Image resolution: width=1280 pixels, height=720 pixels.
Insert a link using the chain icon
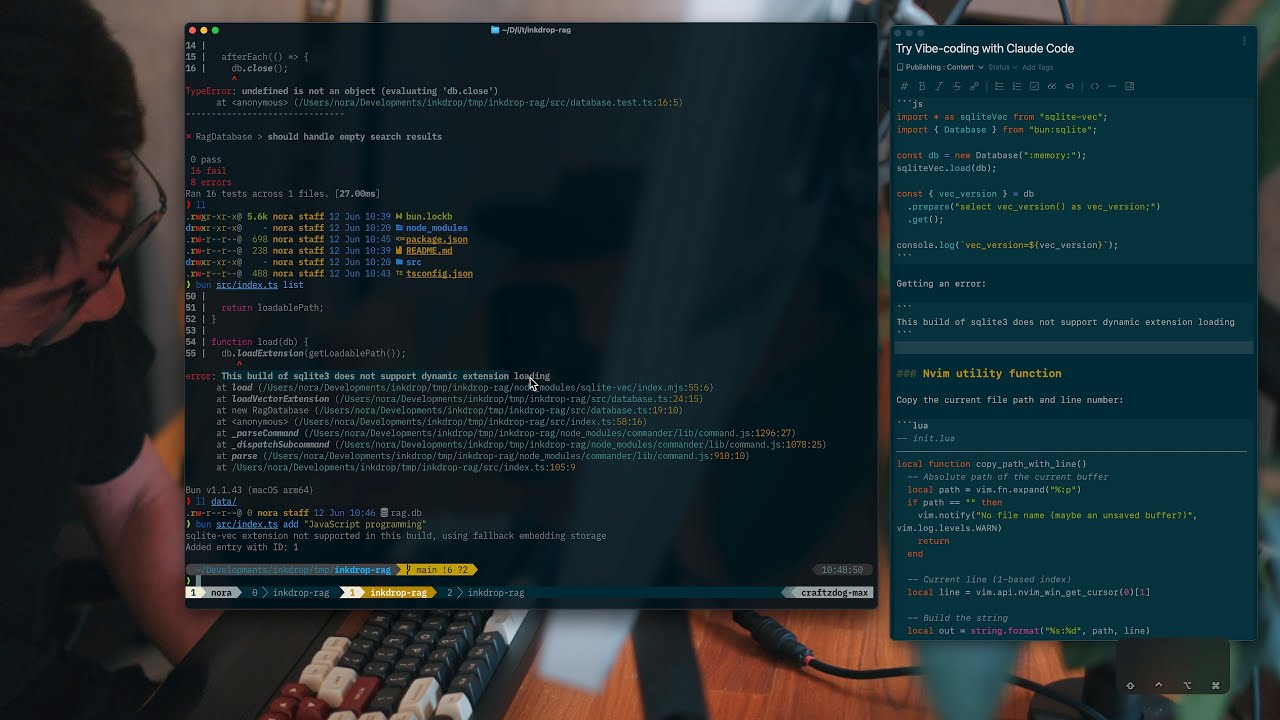(x=974, y=86)
